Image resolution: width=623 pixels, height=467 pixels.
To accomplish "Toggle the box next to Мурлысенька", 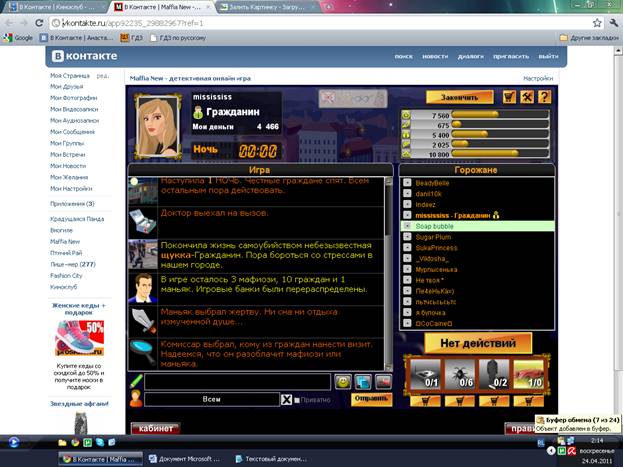I will tap(407, 269).
